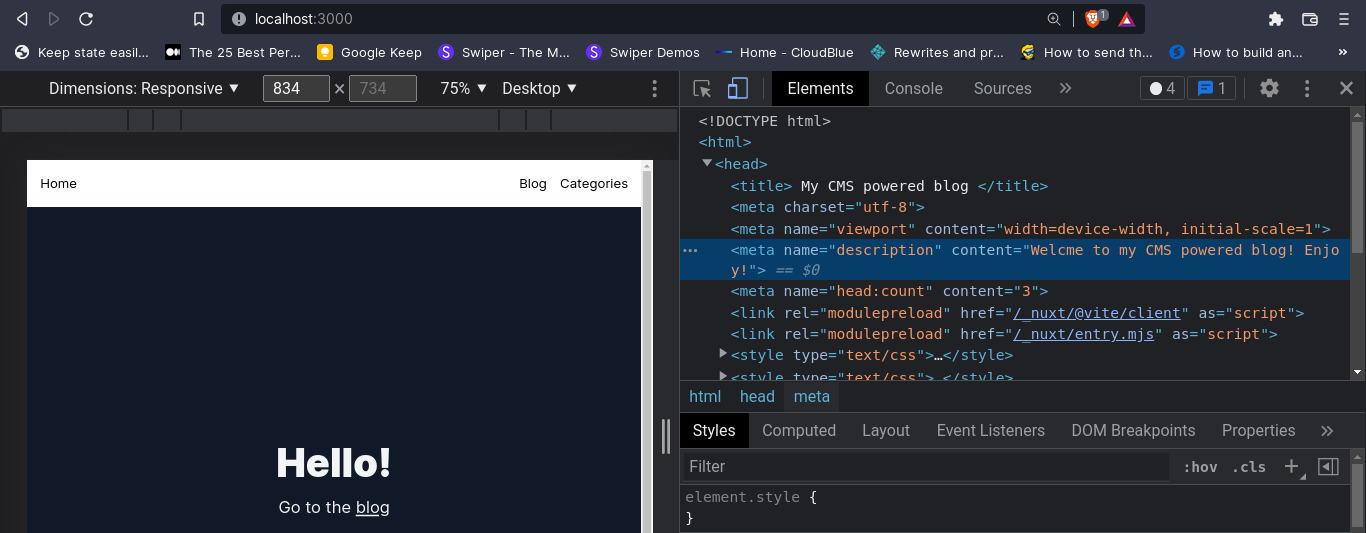Toggle the device toolbar icon

(x=737, y=89)
